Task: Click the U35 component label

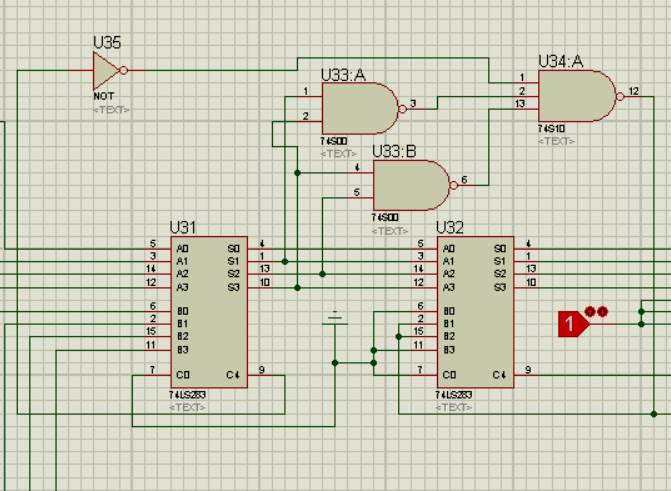Action: tap(107, 42)
